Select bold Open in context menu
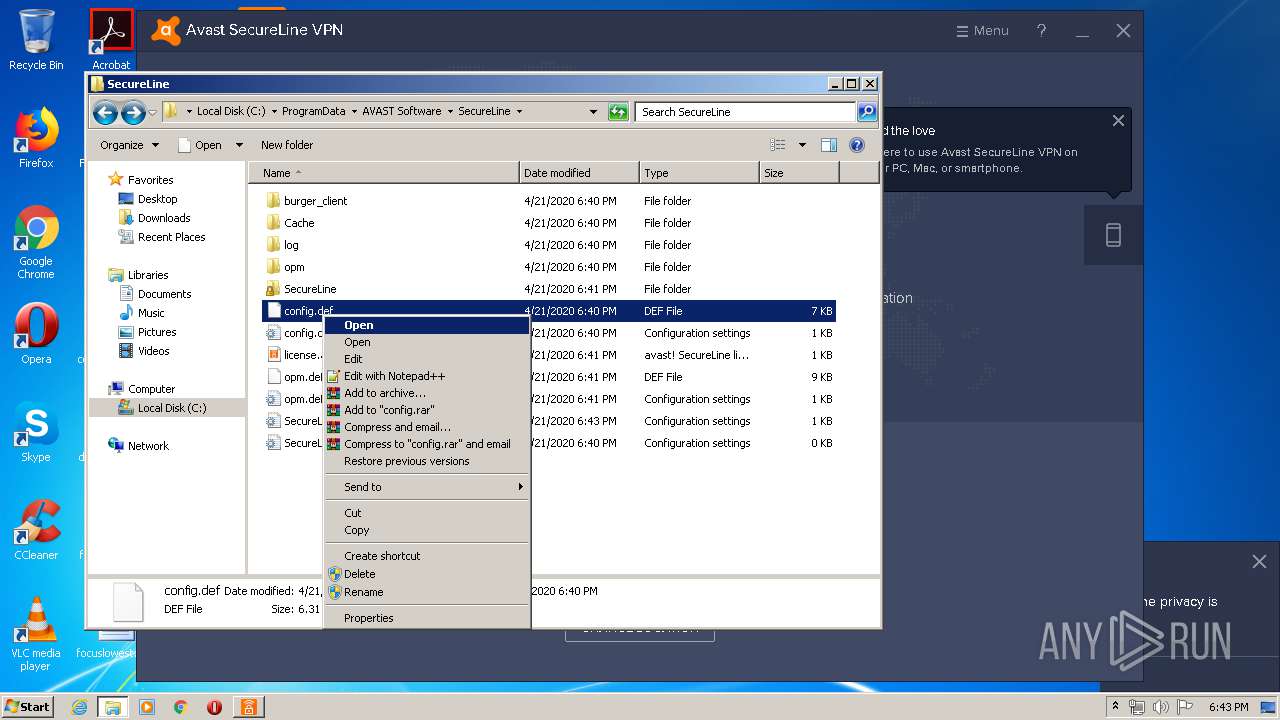 (427, 325)
